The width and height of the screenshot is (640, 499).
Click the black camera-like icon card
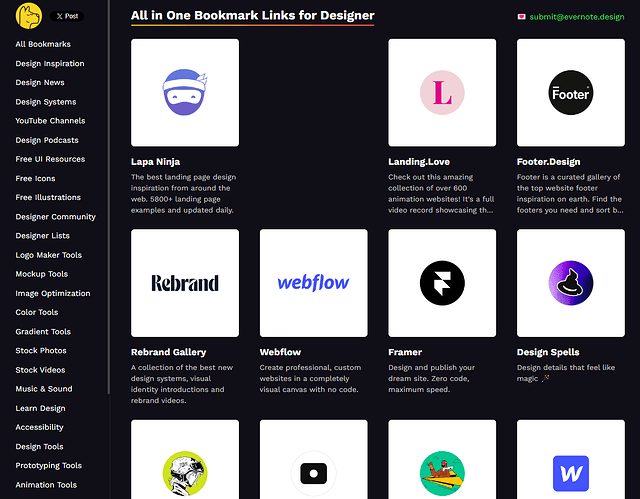coord(313,459)
